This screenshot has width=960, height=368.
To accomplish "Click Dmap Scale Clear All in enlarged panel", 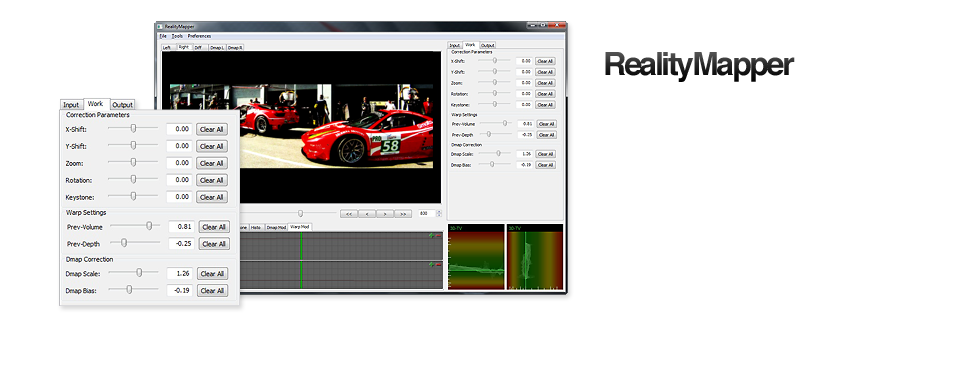I will point(212,274).
